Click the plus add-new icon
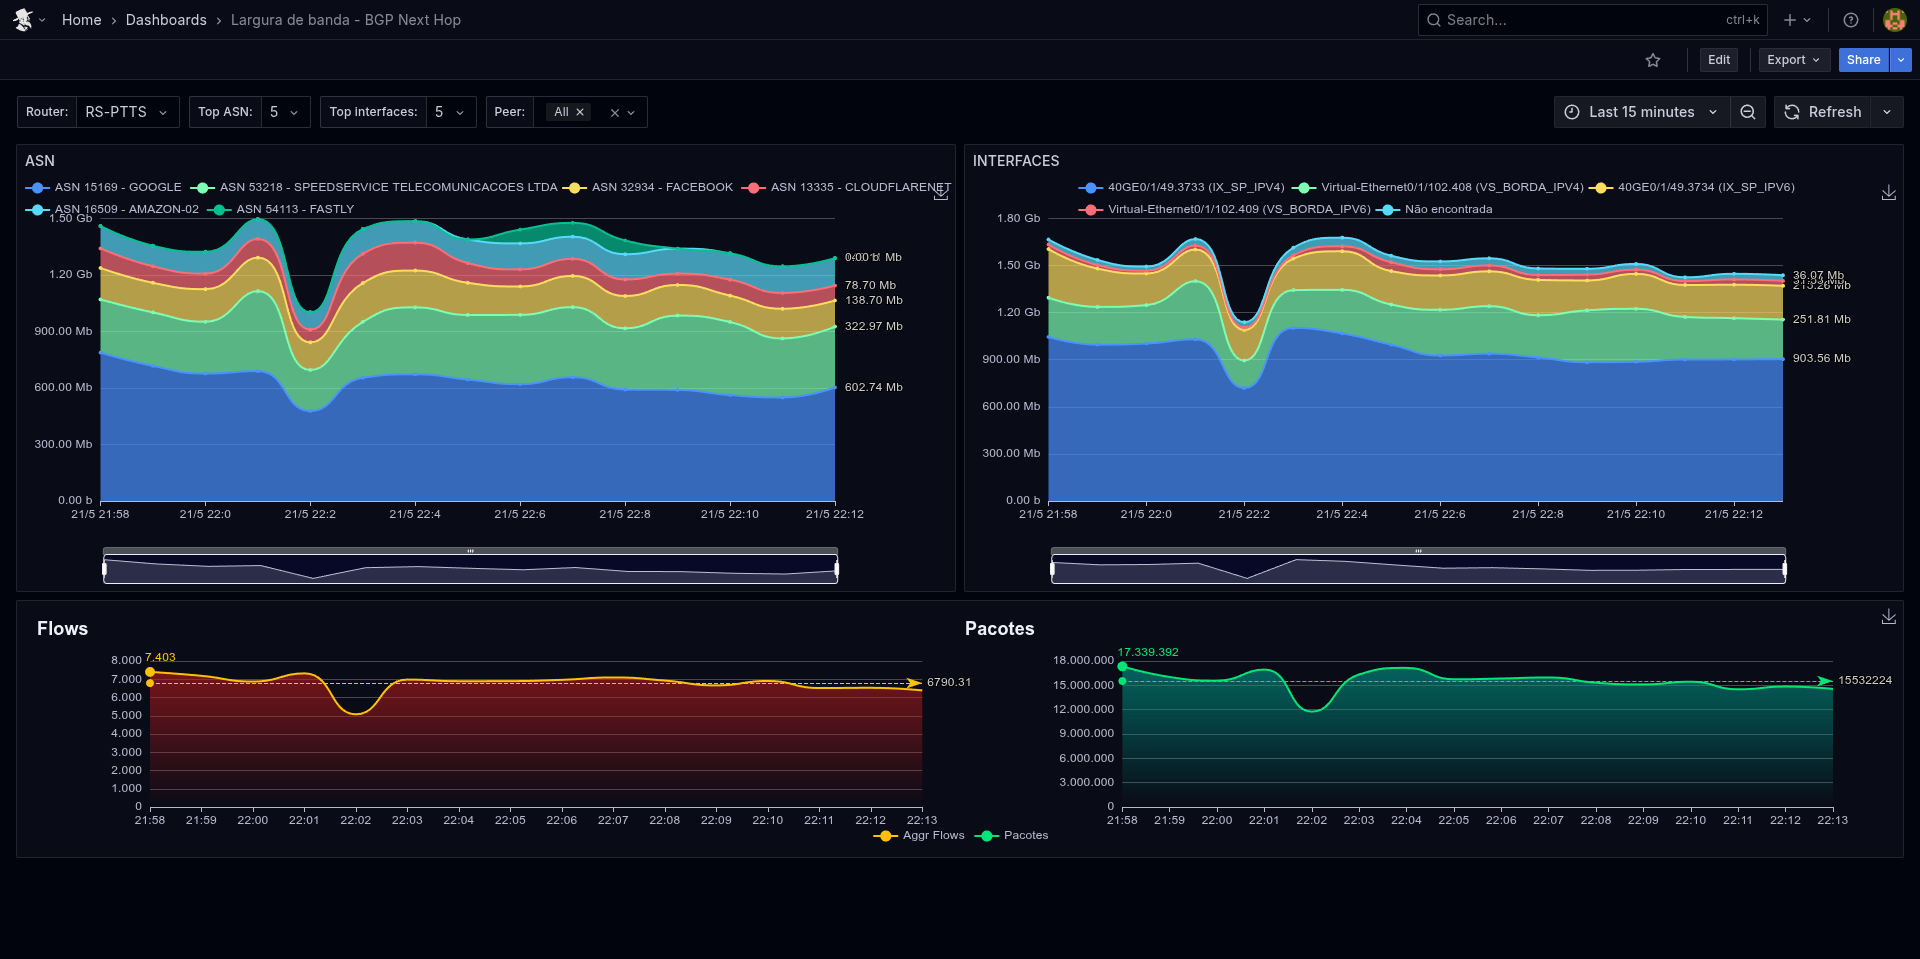The width and height of the screenshot is (1920, 959). pyautogui.click(x=1790, y=20)
